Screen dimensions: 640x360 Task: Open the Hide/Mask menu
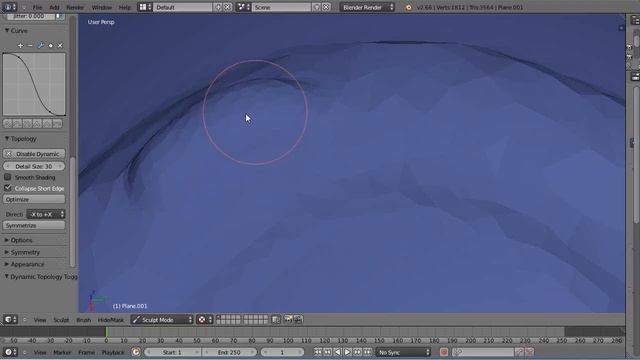(x=111, y=320)
